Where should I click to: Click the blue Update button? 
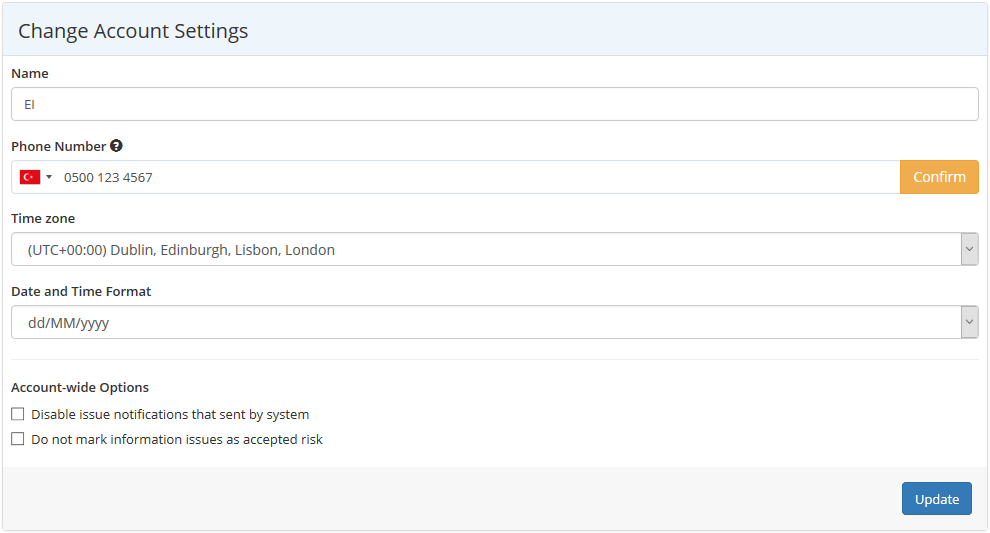point(936,499)
